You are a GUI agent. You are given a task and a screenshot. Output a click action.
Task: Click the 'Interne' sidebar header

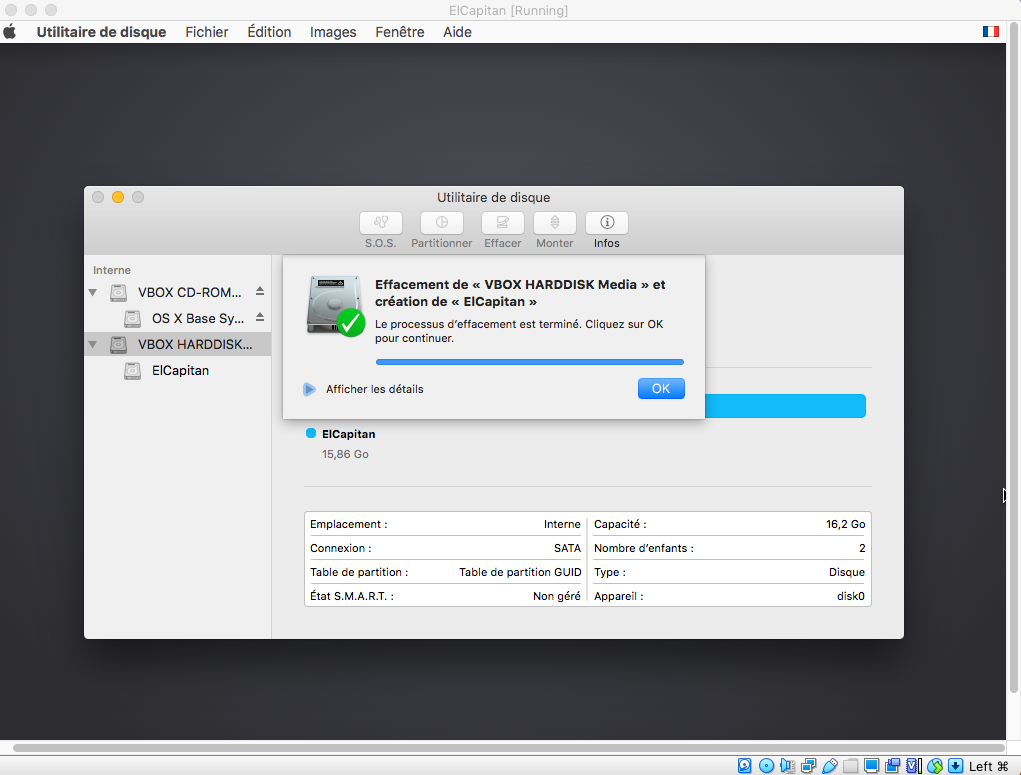tap(111, 270)
